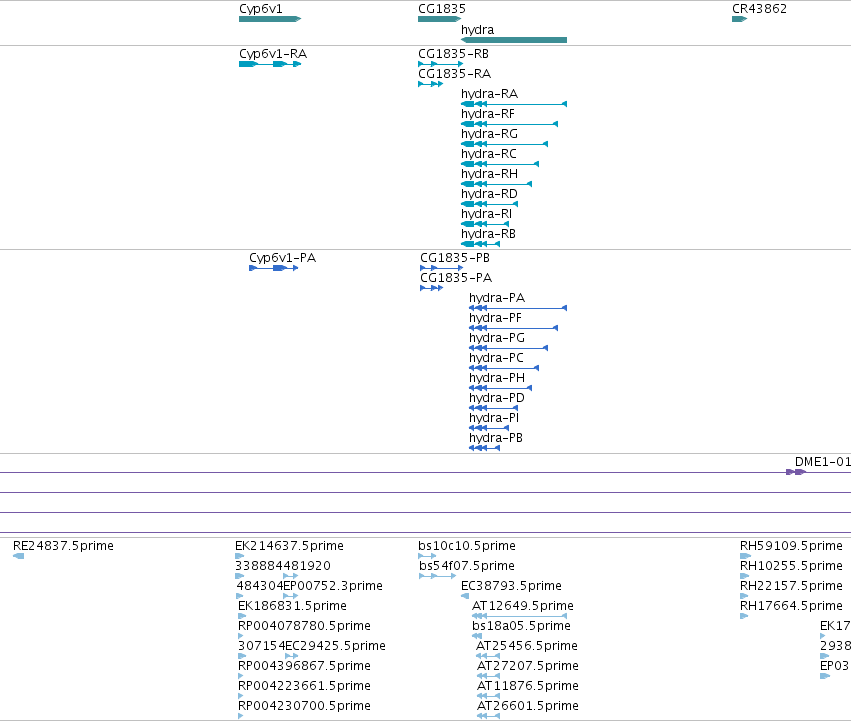This screenshot has height=721, width=851.
Task: Click the hydra-RI transcript
Action: pos(485,224)
